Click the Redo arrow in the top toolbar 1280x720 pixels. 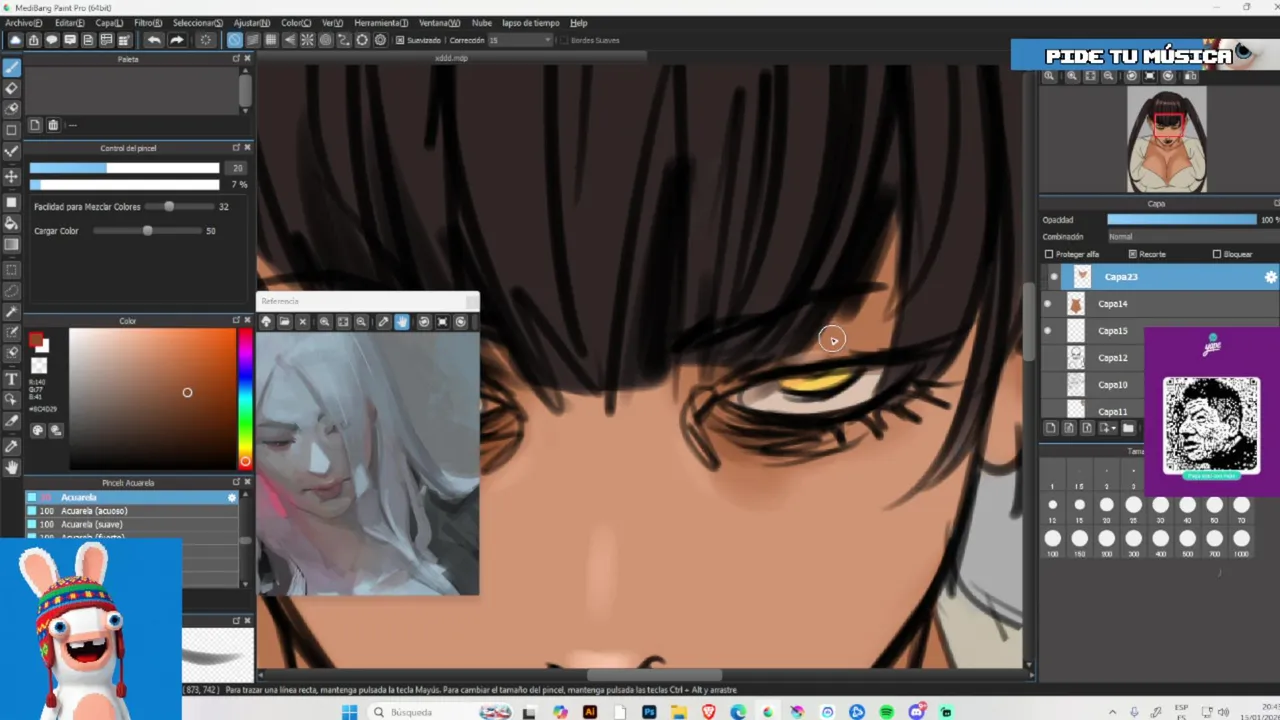[x=176, y=40]
